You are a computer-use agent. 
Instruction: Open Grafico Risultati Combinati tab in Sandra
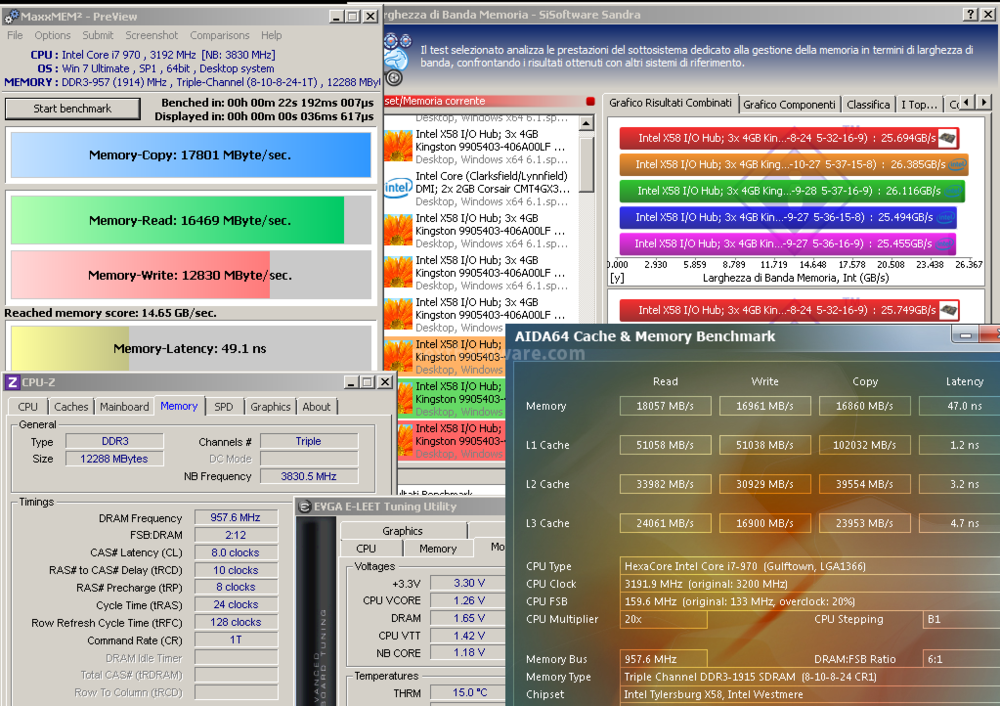click(670, 103)
